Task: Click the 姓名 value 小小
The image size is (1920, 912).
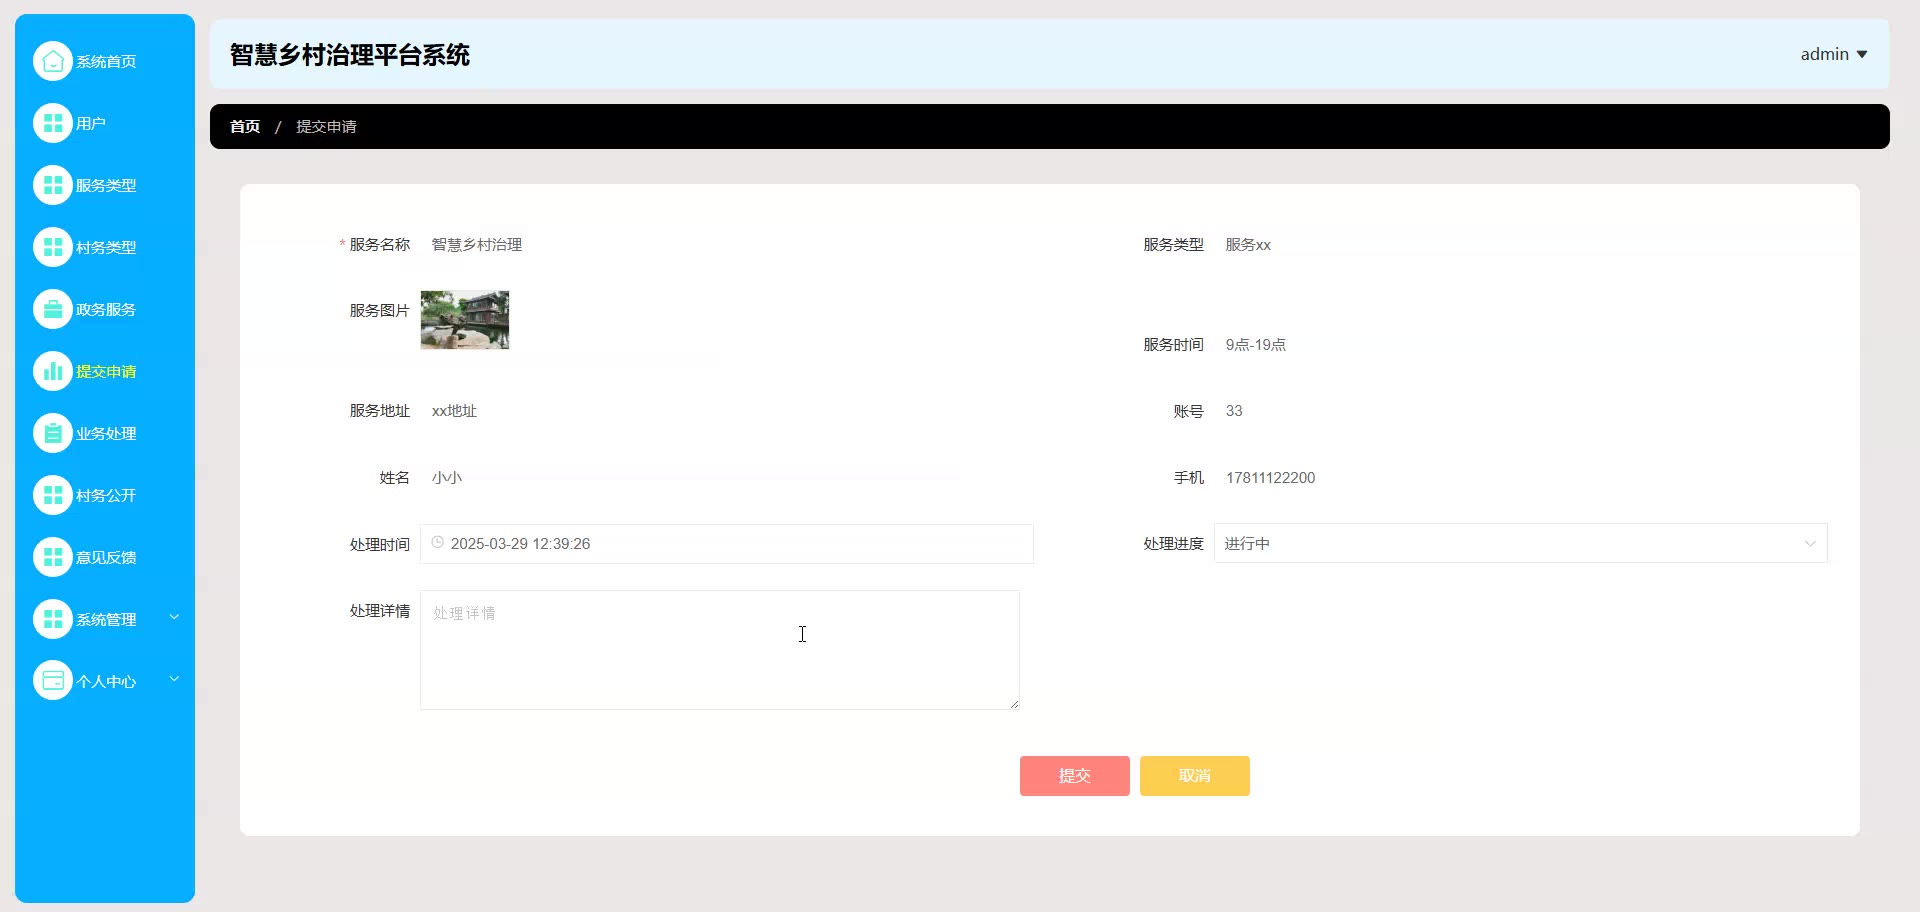Action: point(447,478)
